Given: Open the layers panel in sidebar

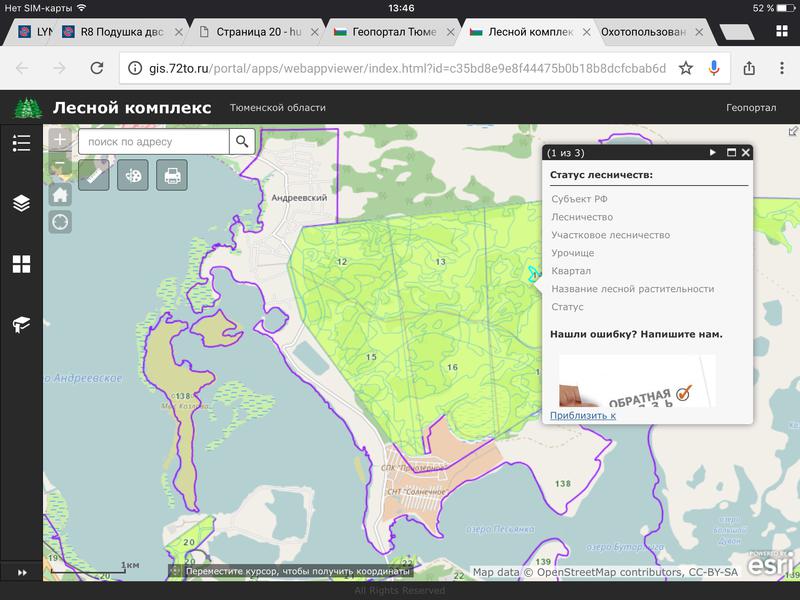Looking at the screenshot, I should (21, 203).
